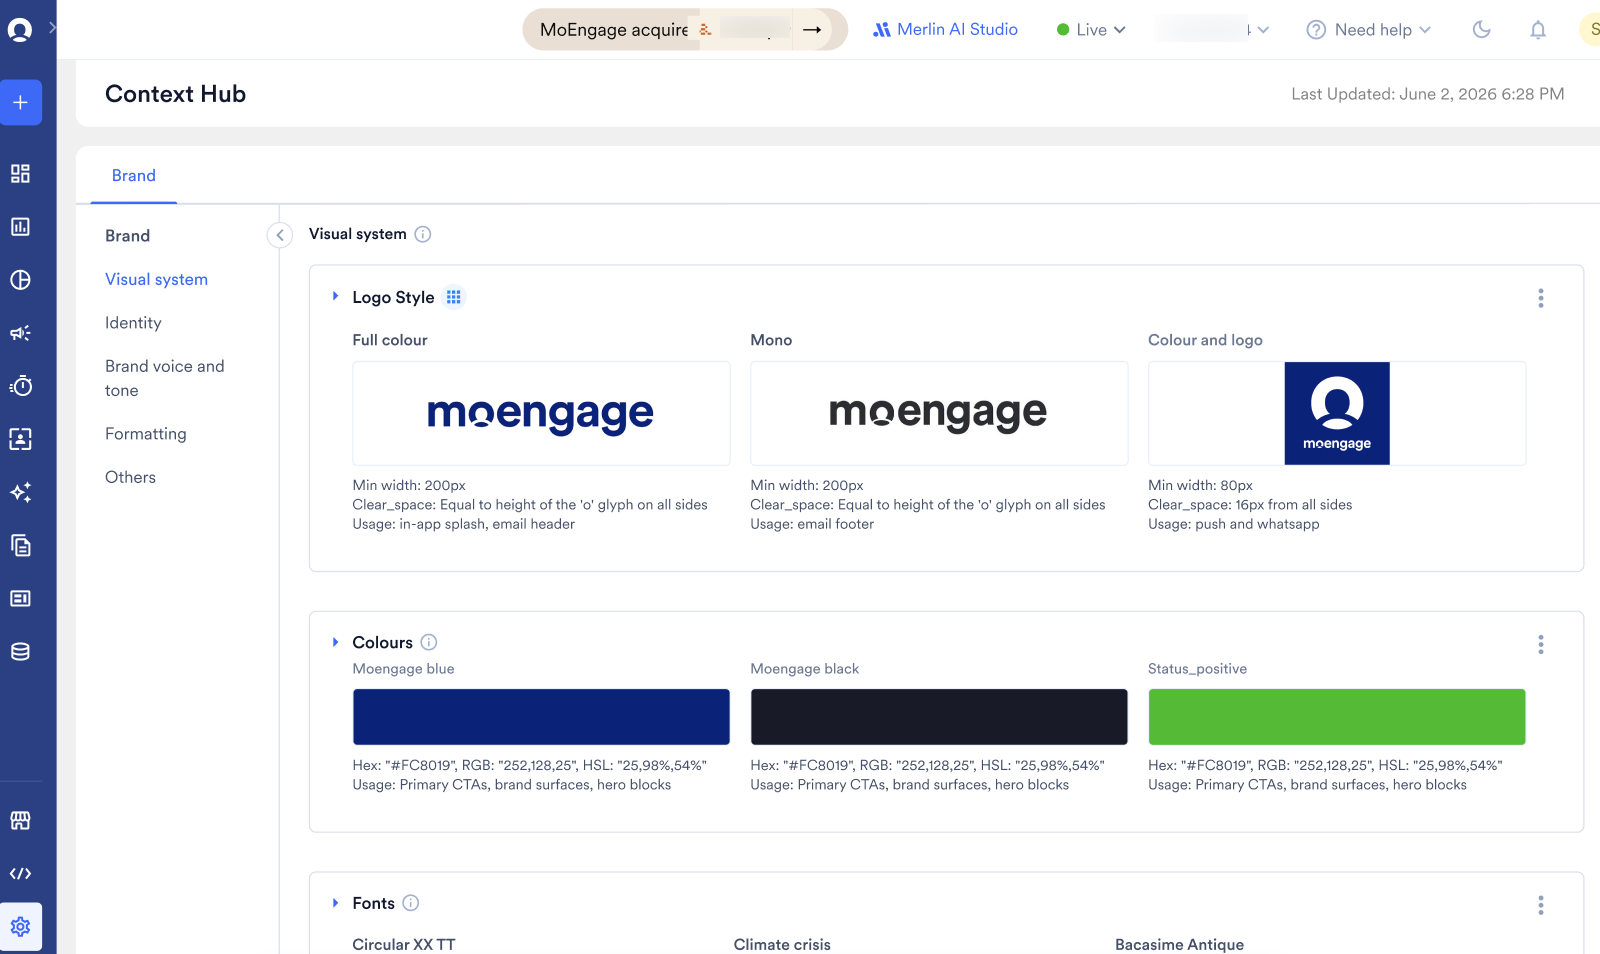Open the storefront marketplace icon
Viewport: 1600px width, 954px height.
pyautogui.click(x=20, y=821)
